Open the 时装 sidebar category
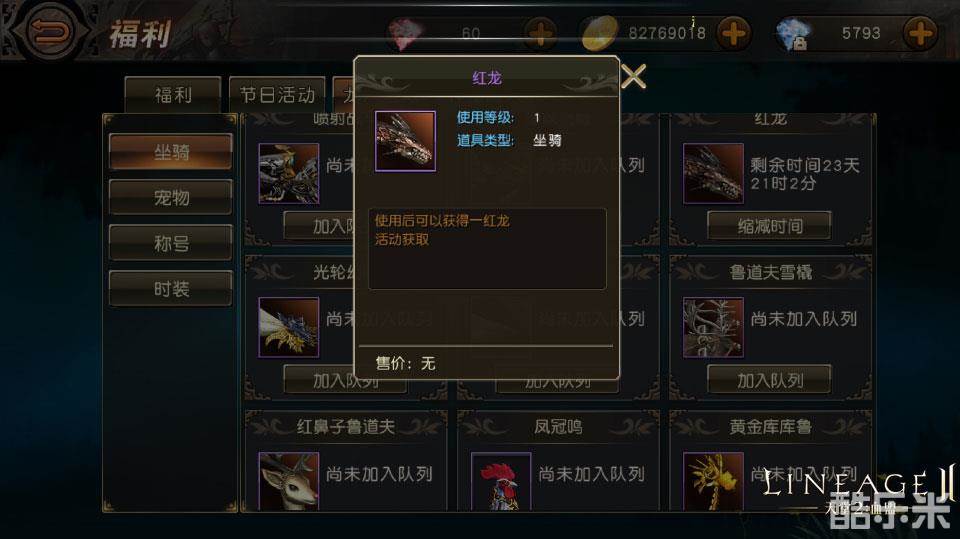The image size is (960, 539). [171, 288]
